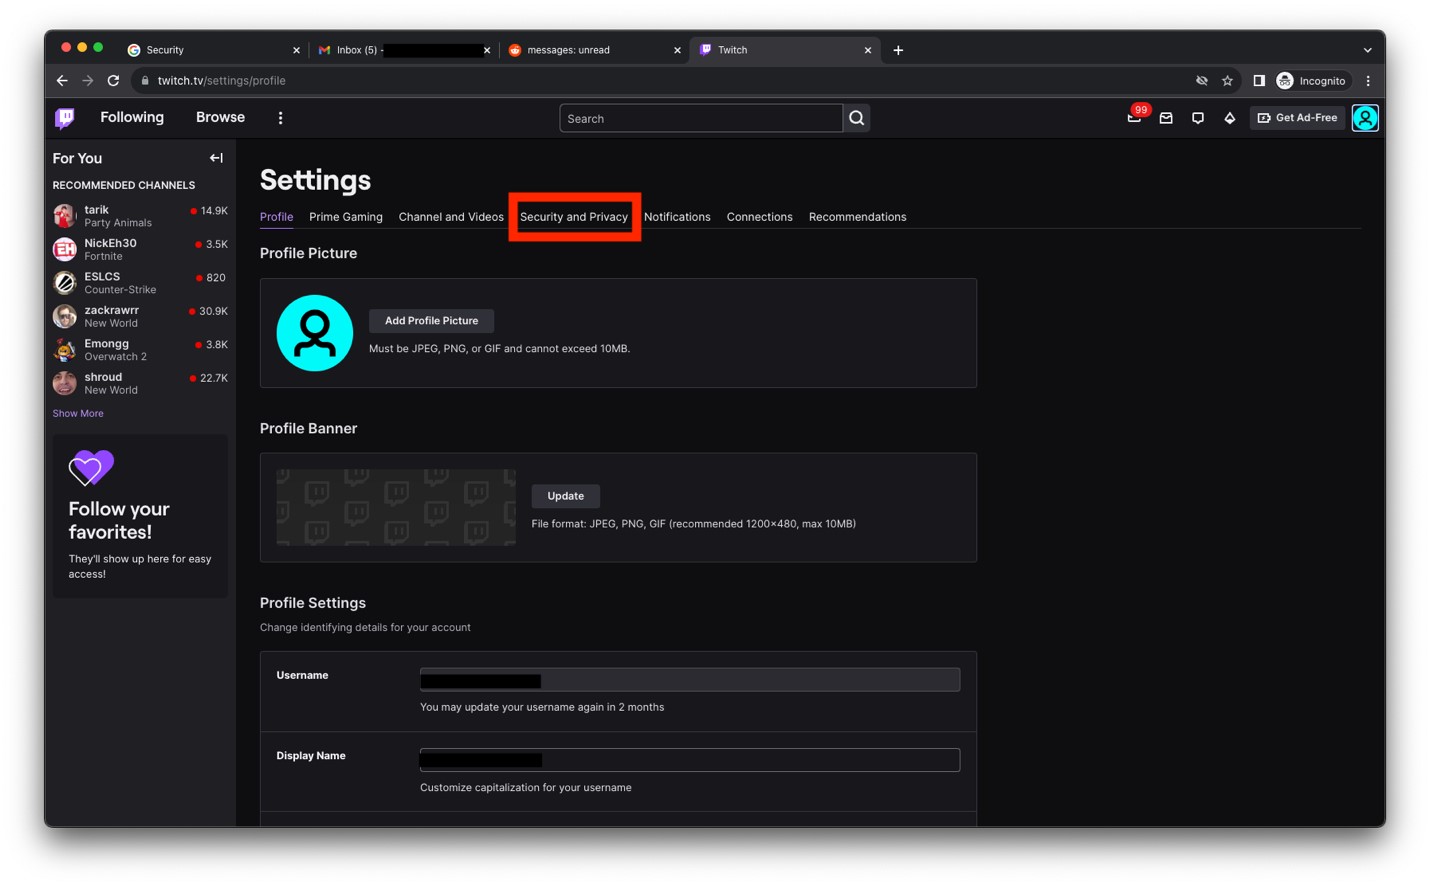Open a new browser tab with plus
This screenshot has height=886, width=1430.
click(898, 50)
